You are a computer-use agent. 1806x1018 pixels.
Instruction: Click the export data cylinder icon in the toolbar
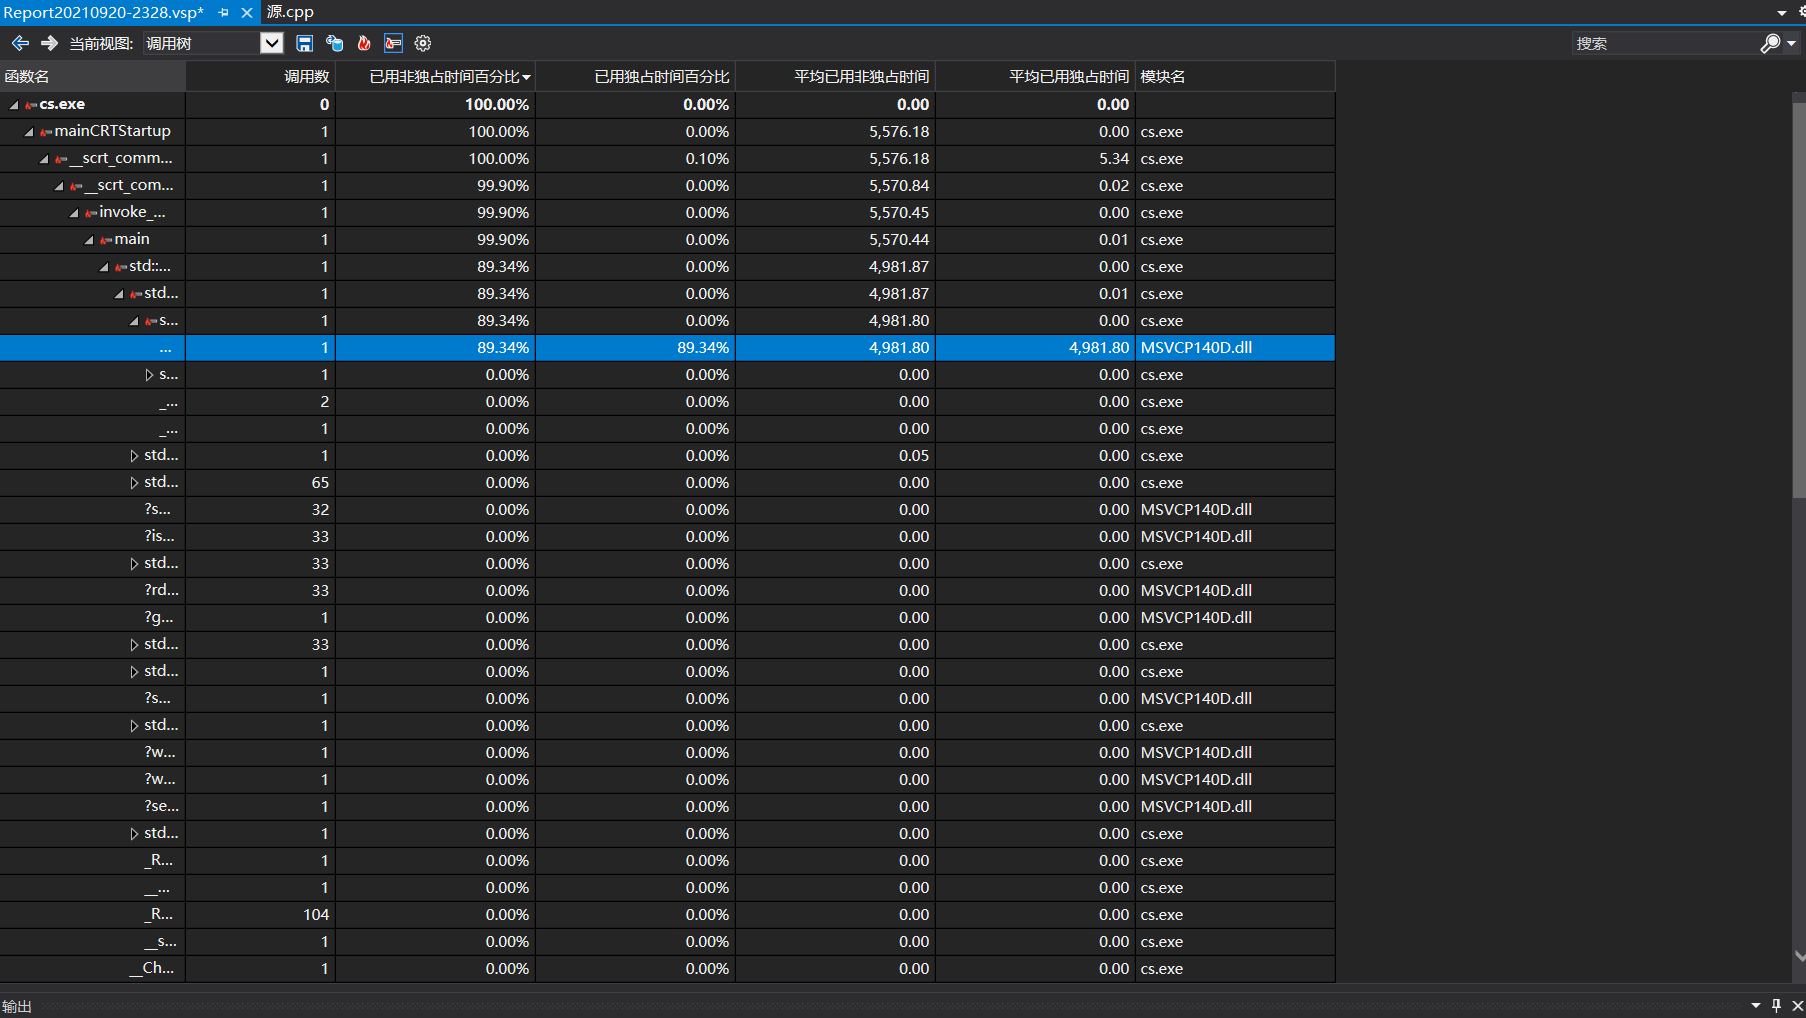[335, 43]
